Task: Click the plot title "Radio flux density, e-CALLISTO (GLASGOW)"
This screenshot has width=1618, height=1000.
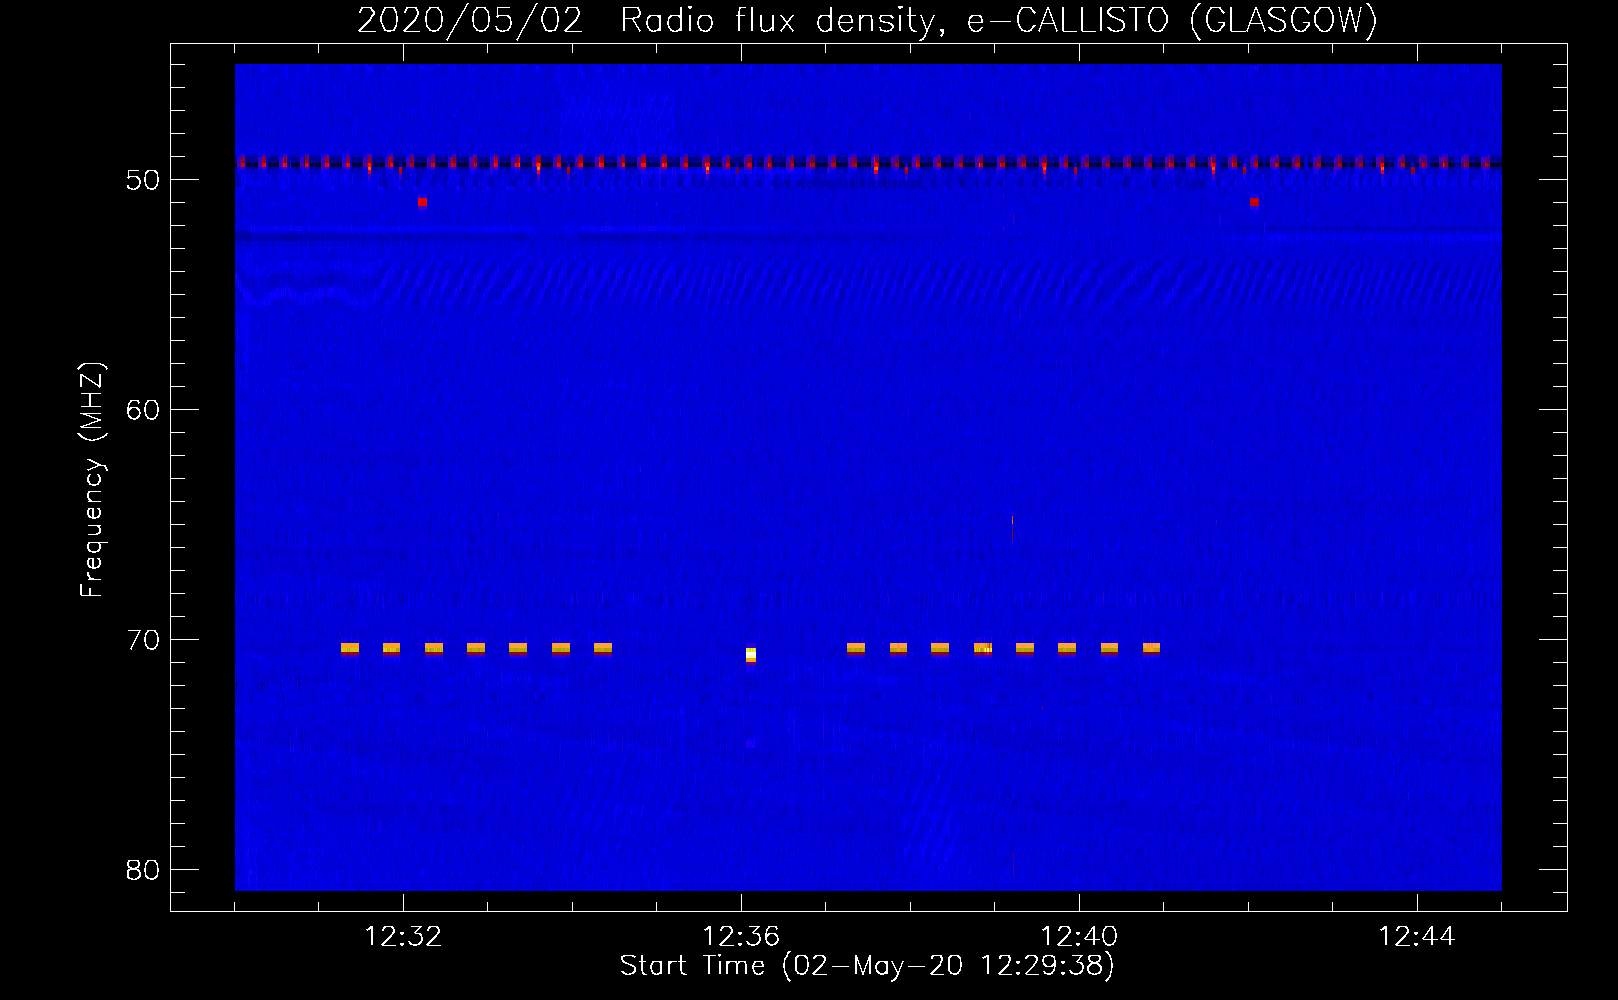Action: click(999, 20)
